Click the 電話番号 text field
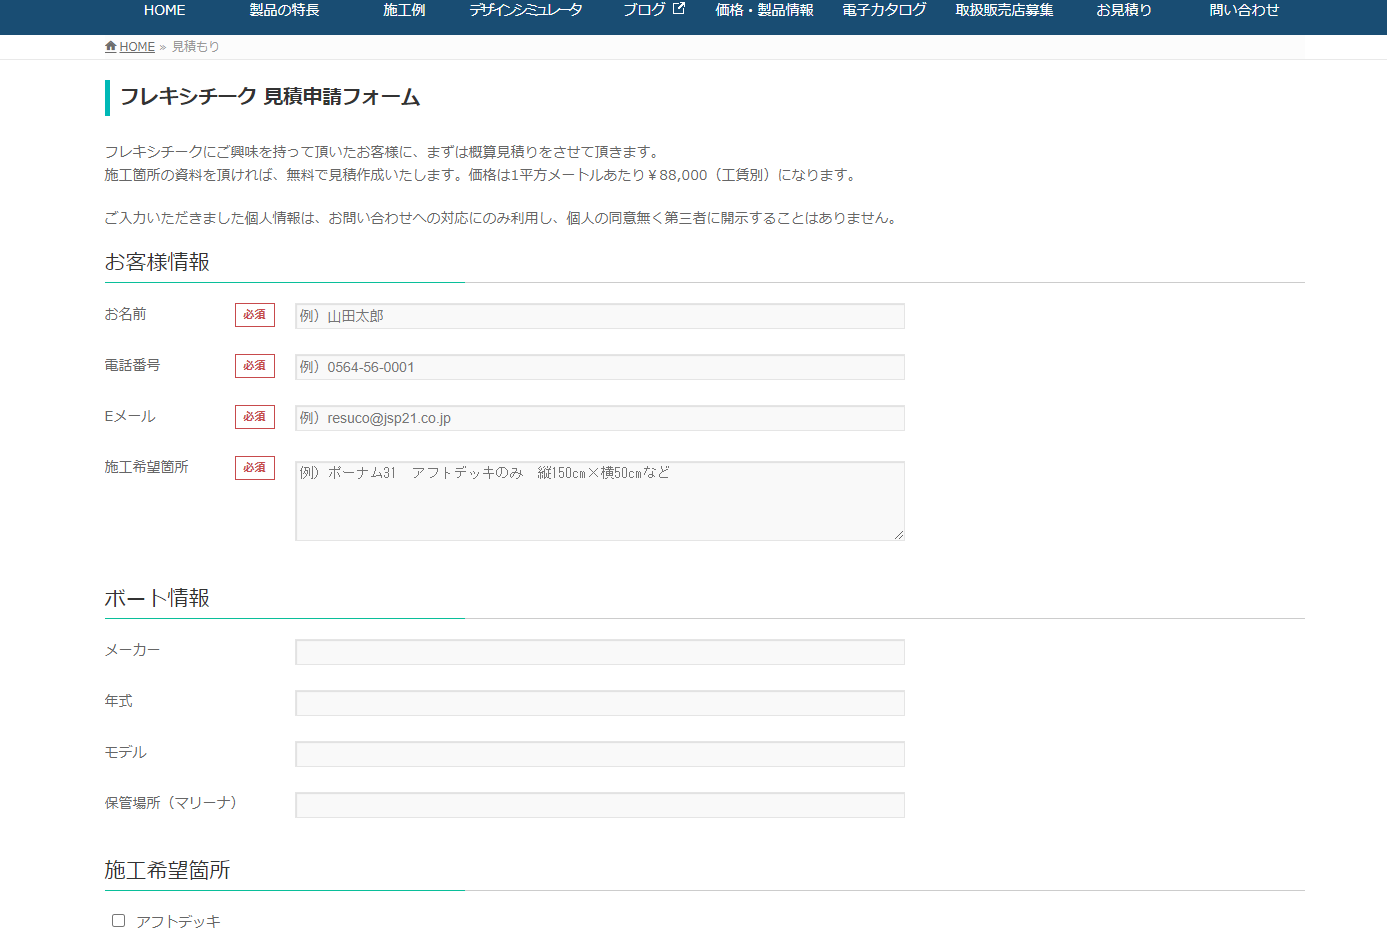The width and height of the screenshot is (1387, 930). [599, 367]
